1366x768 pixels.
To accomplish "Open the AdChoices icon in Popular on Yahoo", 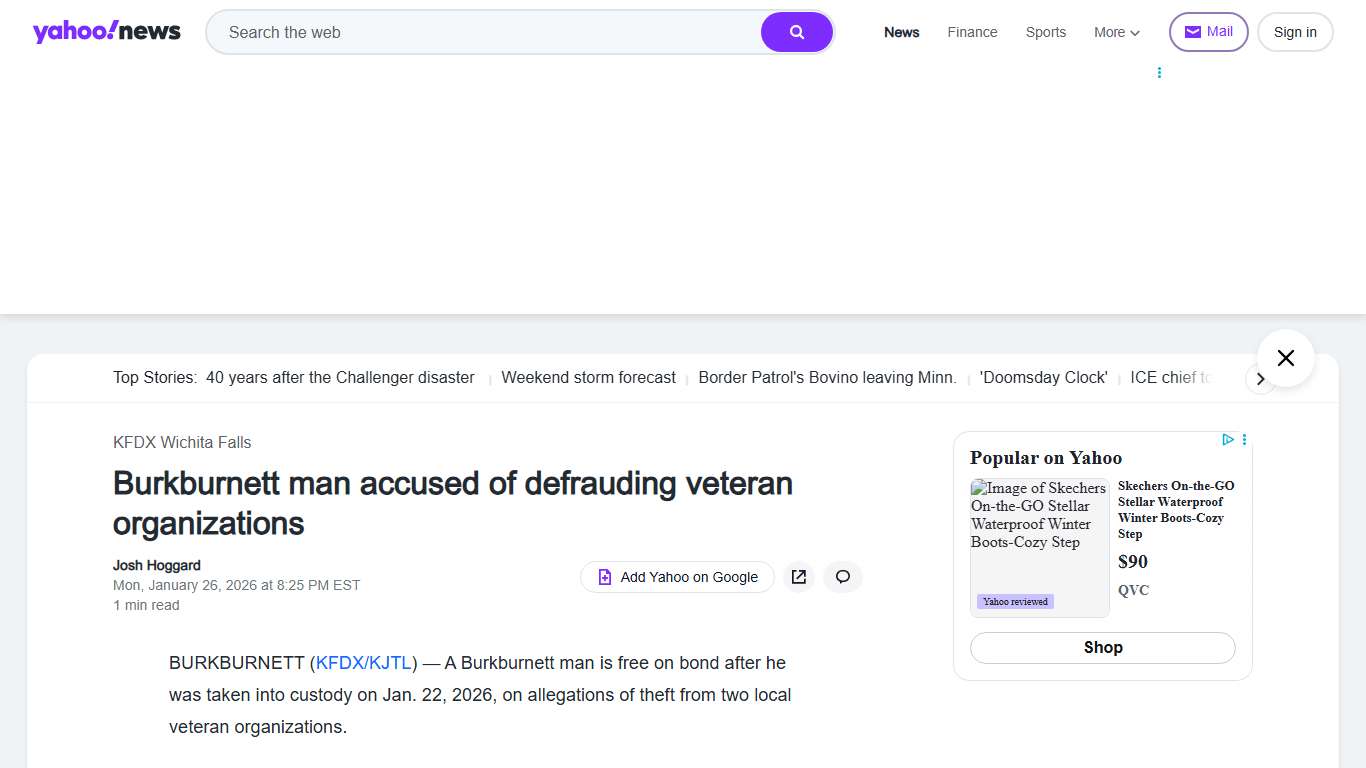I will [1228, 440].
